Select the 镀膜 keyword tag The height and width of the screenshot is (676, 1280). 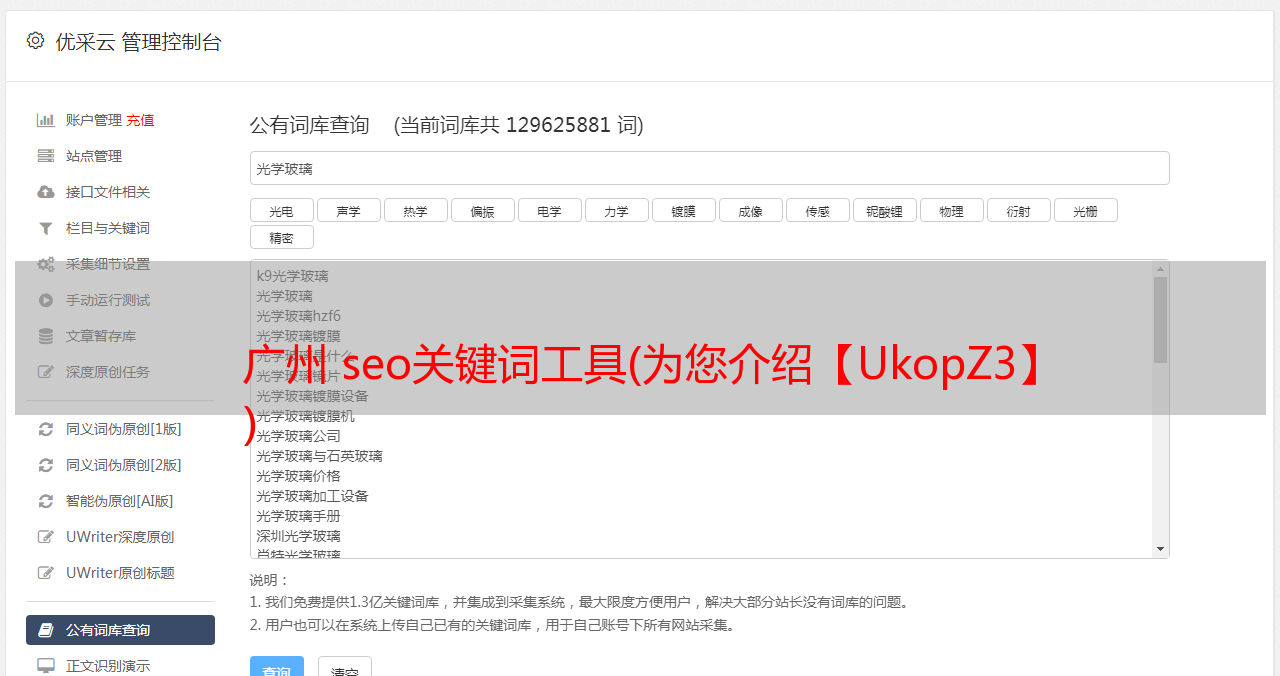[684, 210]
